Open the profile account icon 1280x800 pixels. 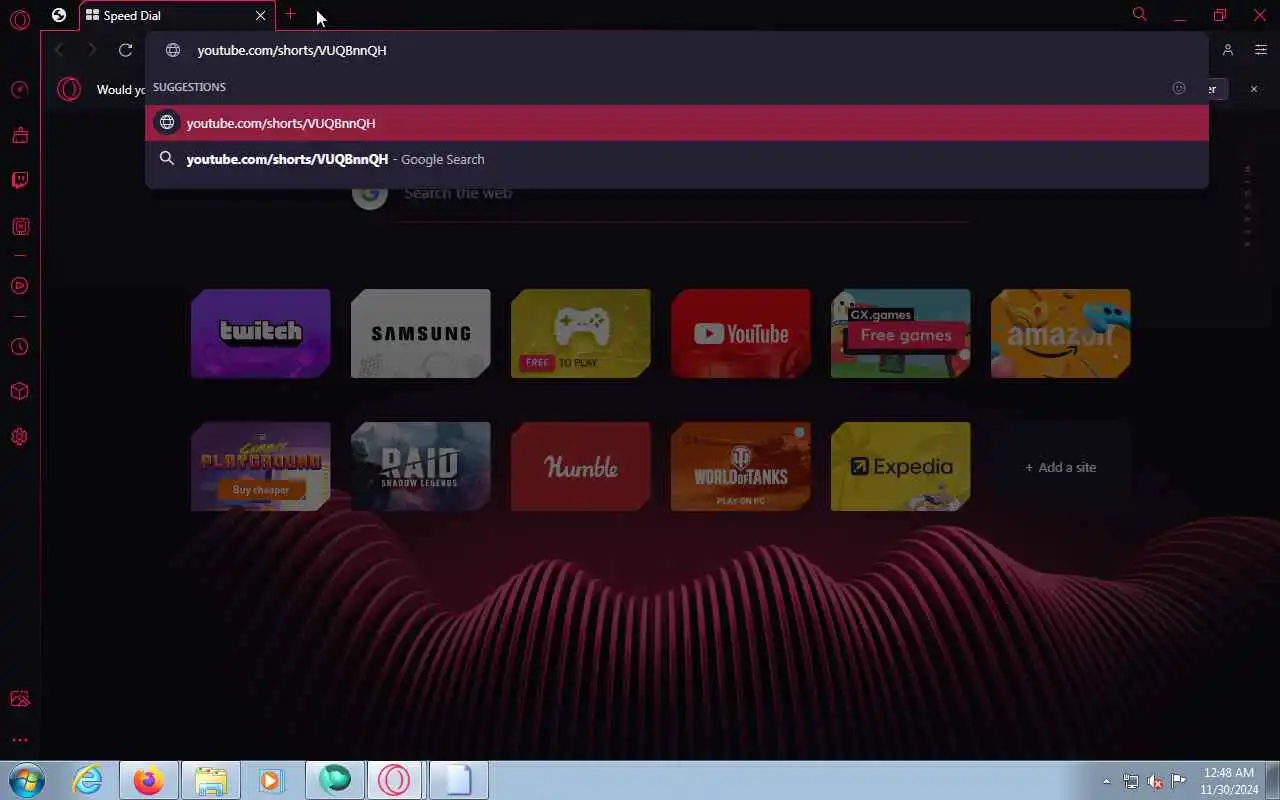coord(1228,50)
